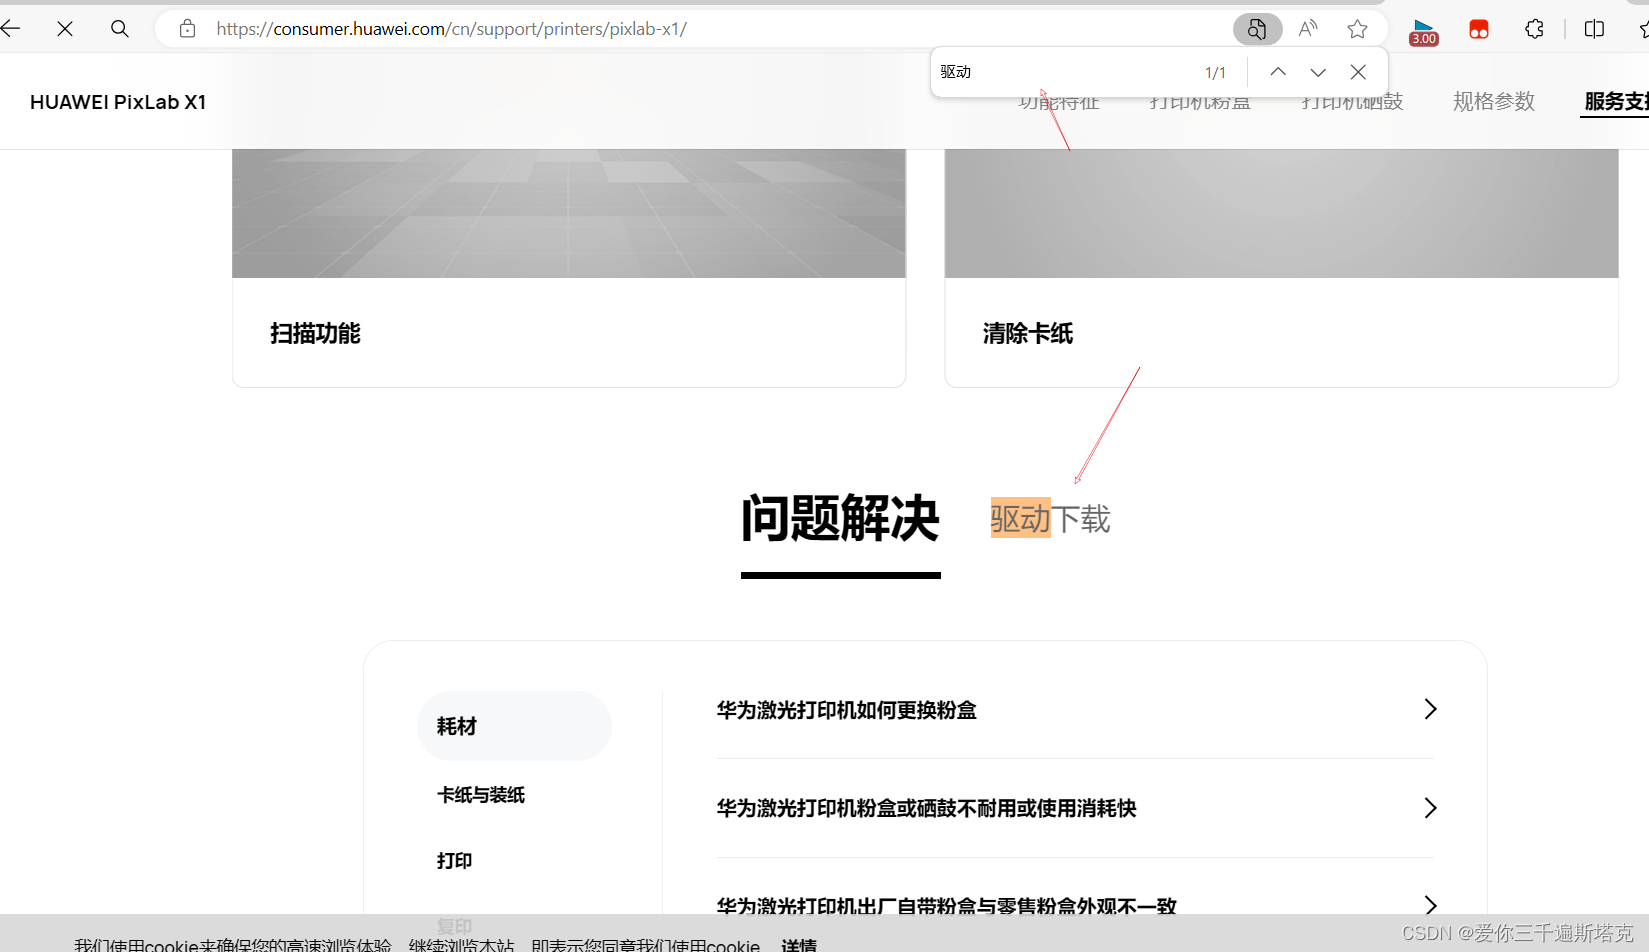Open the 清除卡纸 card

(1281, 268)
